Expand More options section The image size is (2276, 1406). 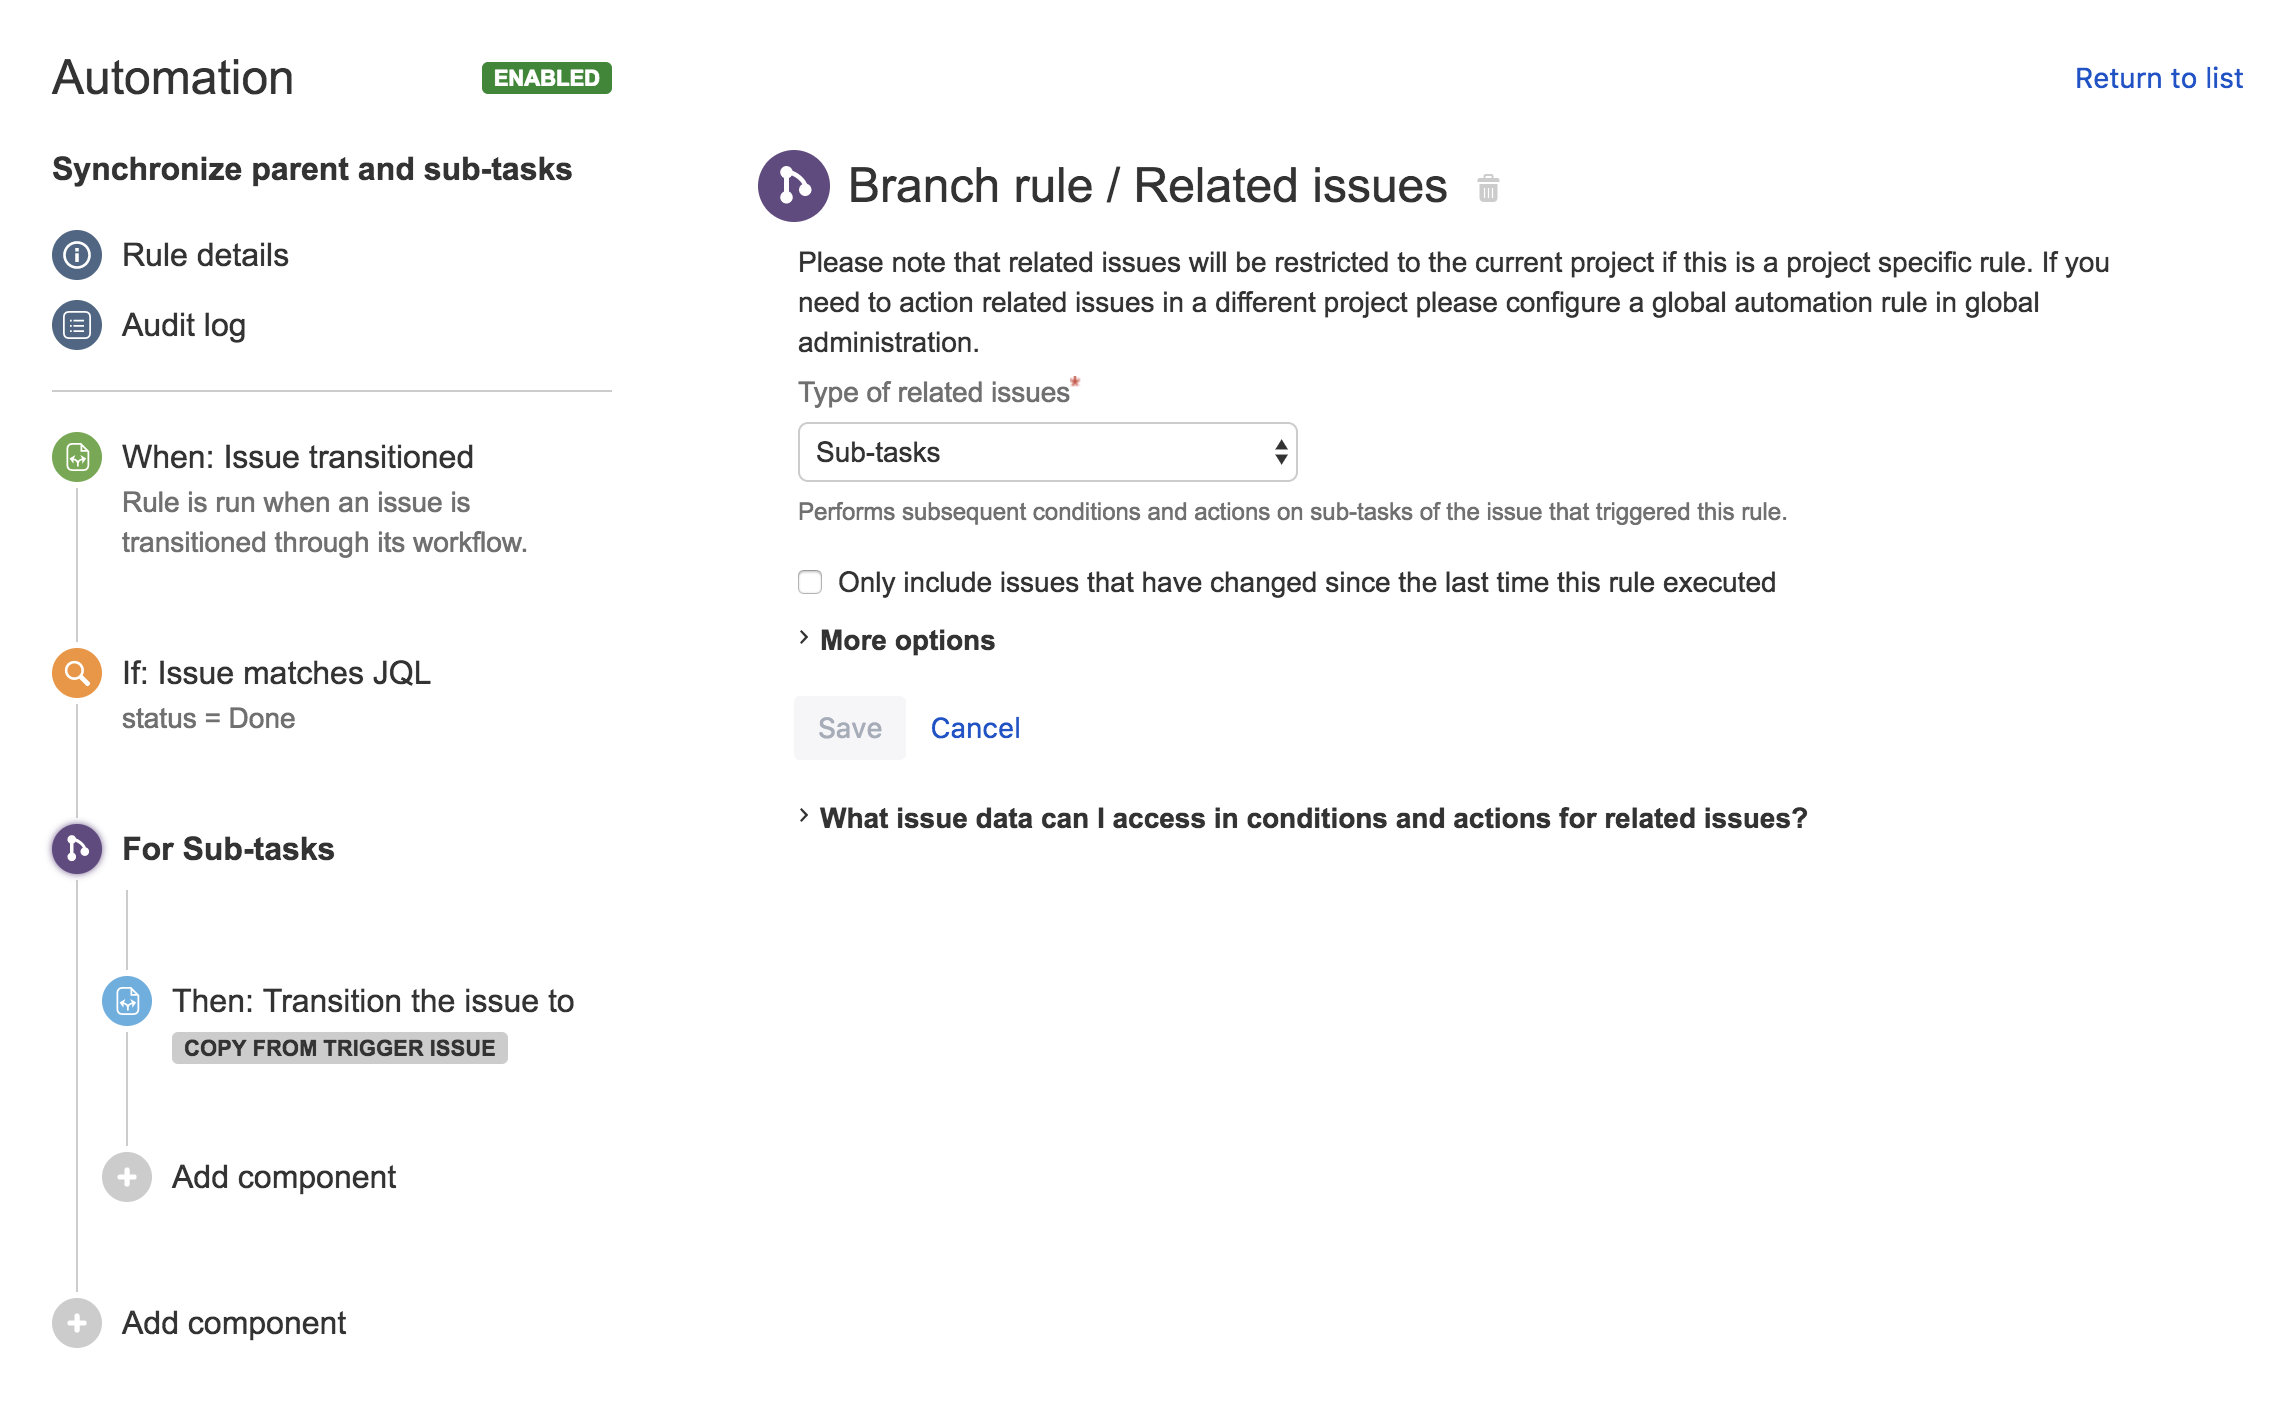906,640
